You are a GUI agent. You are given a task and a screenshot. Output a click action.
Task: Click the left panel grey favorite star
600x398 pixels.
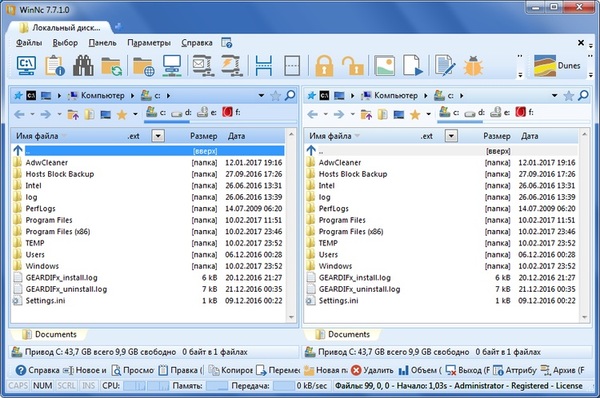point(275,95)
